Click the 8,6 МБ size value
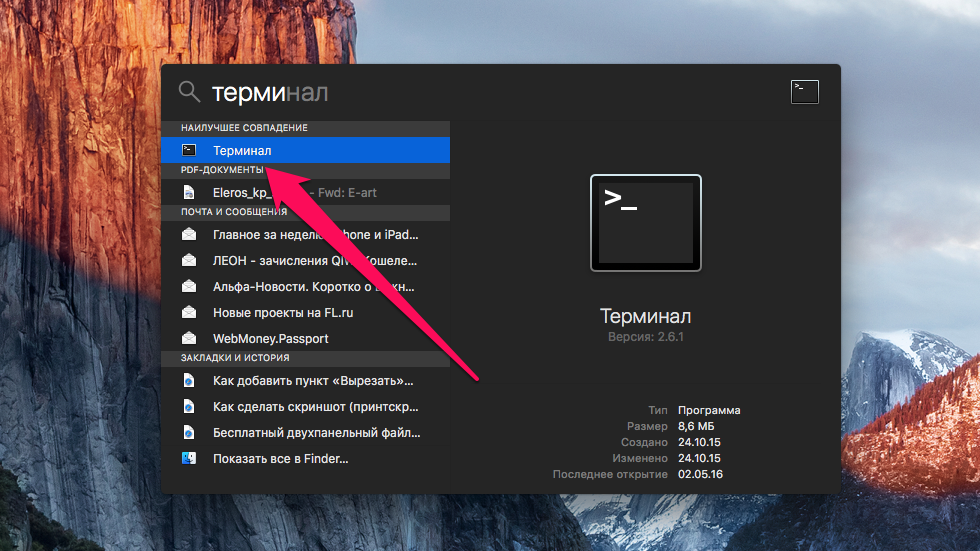Image resolution: width=980 pixels, height=551 pixels. (x=696, y=426)
